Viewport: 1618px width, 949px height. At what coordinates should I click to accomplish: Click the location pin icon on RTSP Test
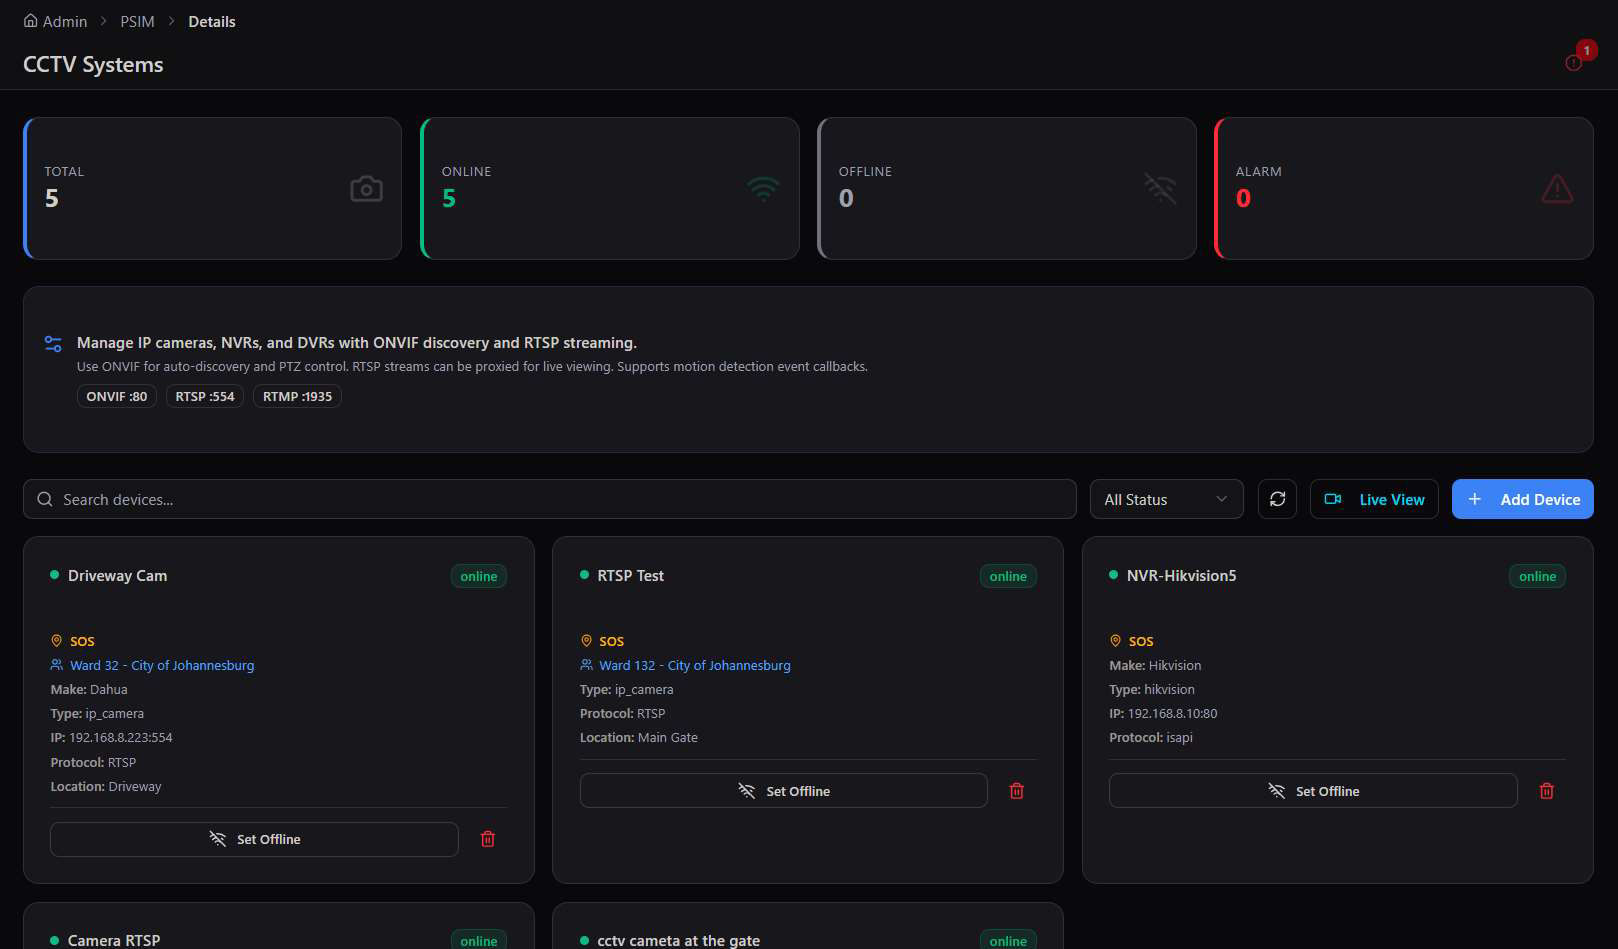[x=586, y=641]
